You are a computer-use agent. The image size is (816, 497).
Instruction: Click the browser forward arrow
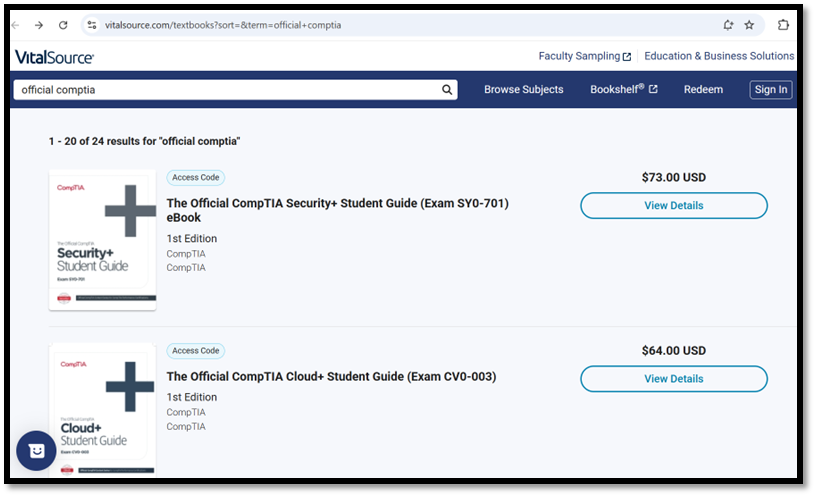point(39,25)
